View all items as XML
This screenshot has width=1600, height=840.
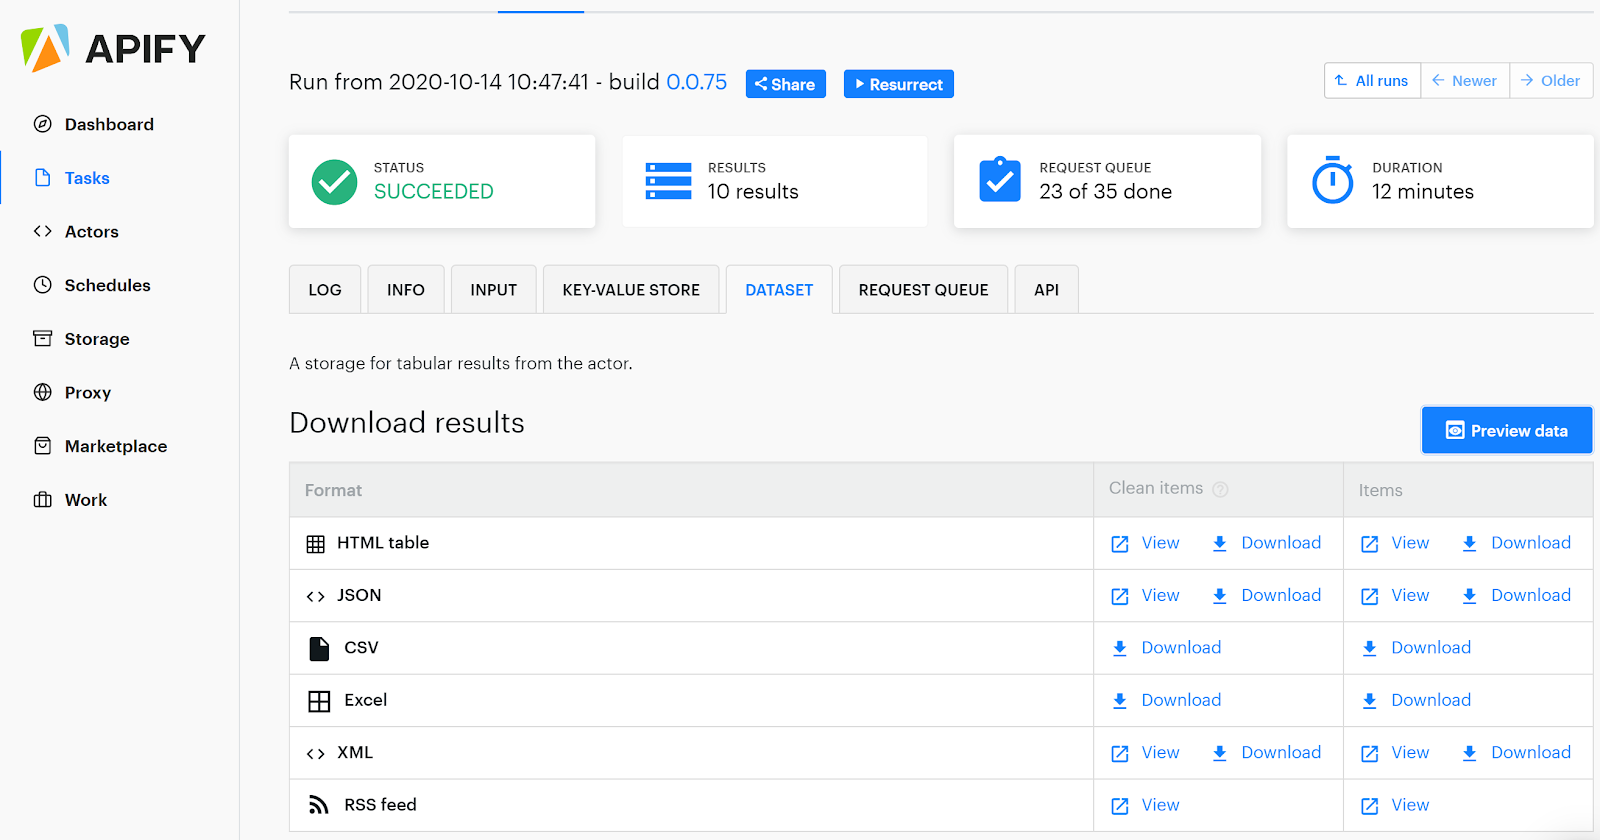pos(1395,753)
